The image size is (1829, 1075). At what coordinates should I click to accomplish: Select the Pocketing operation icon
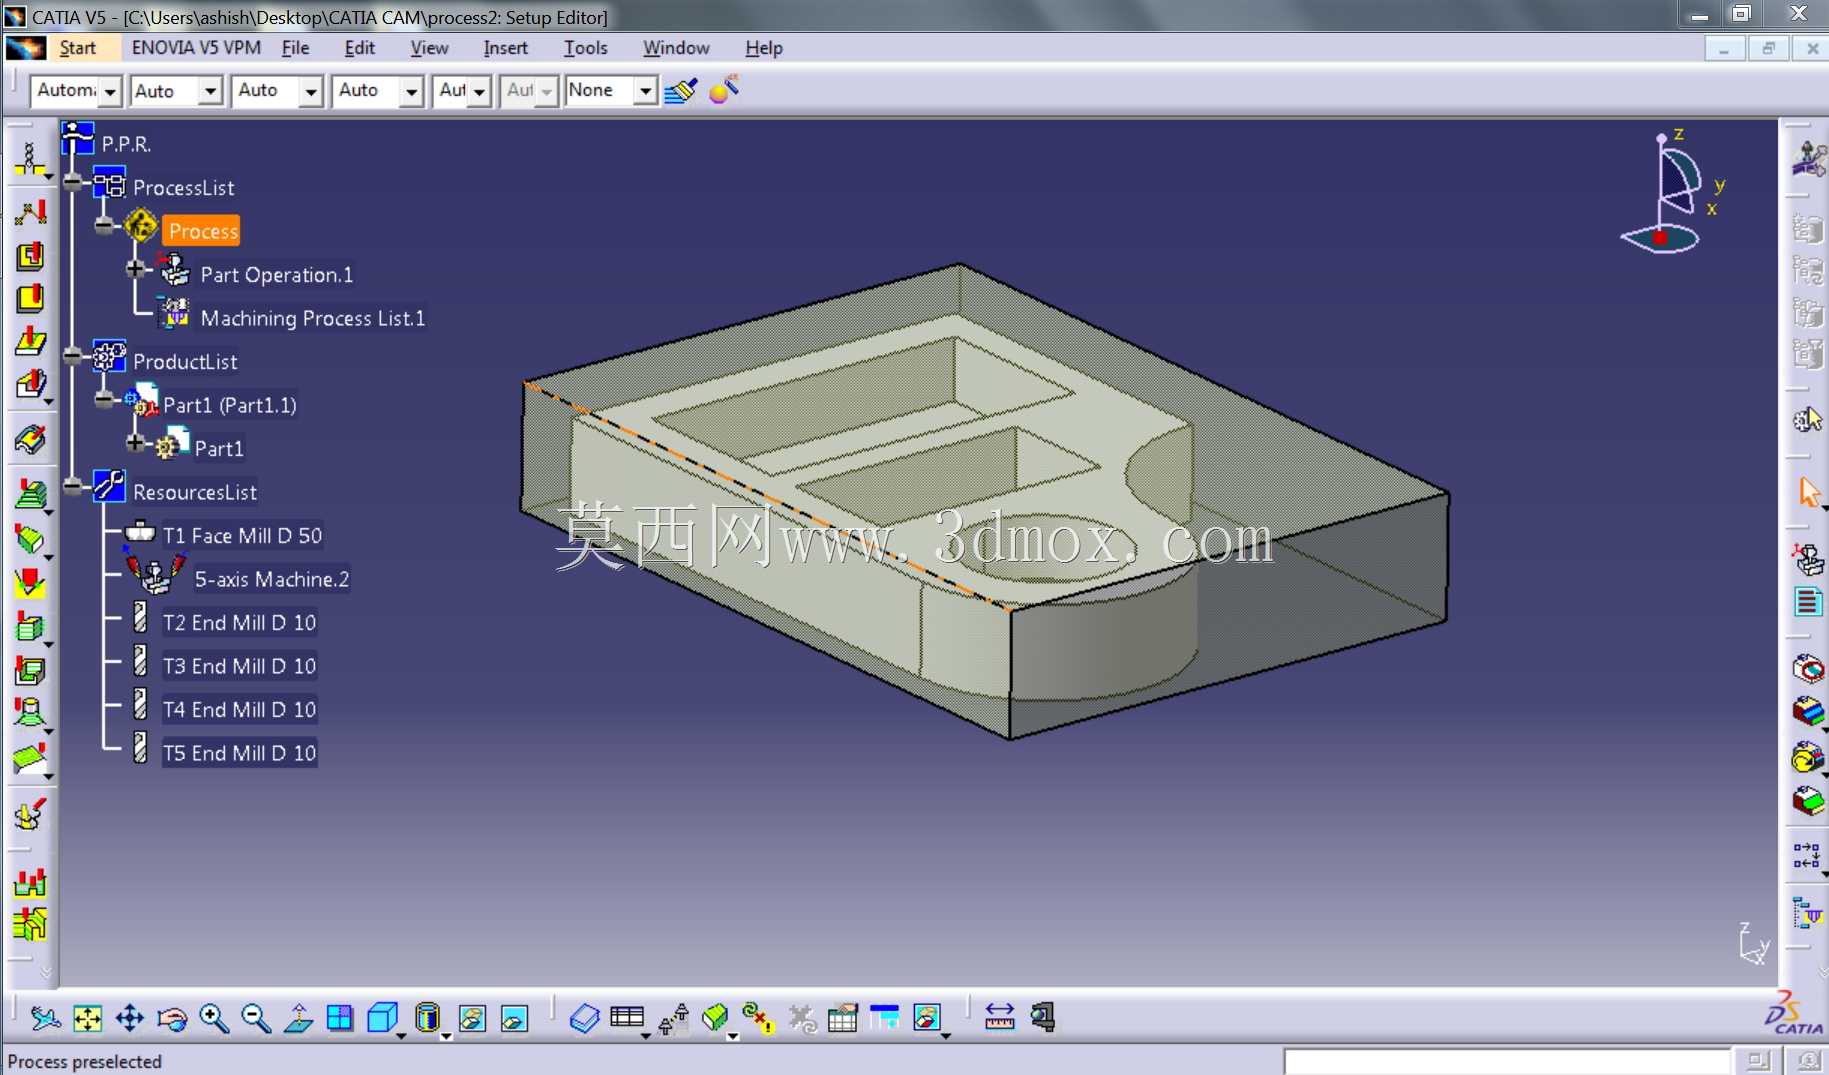[x=30, y=256]
